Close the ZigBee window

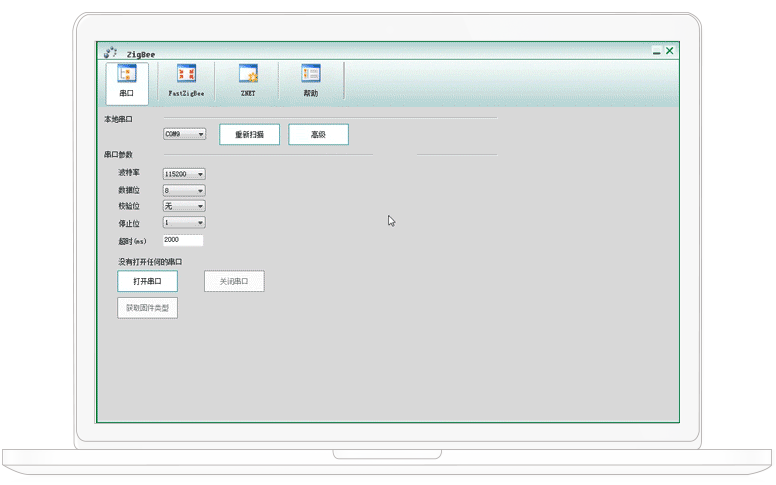[670, 51]
